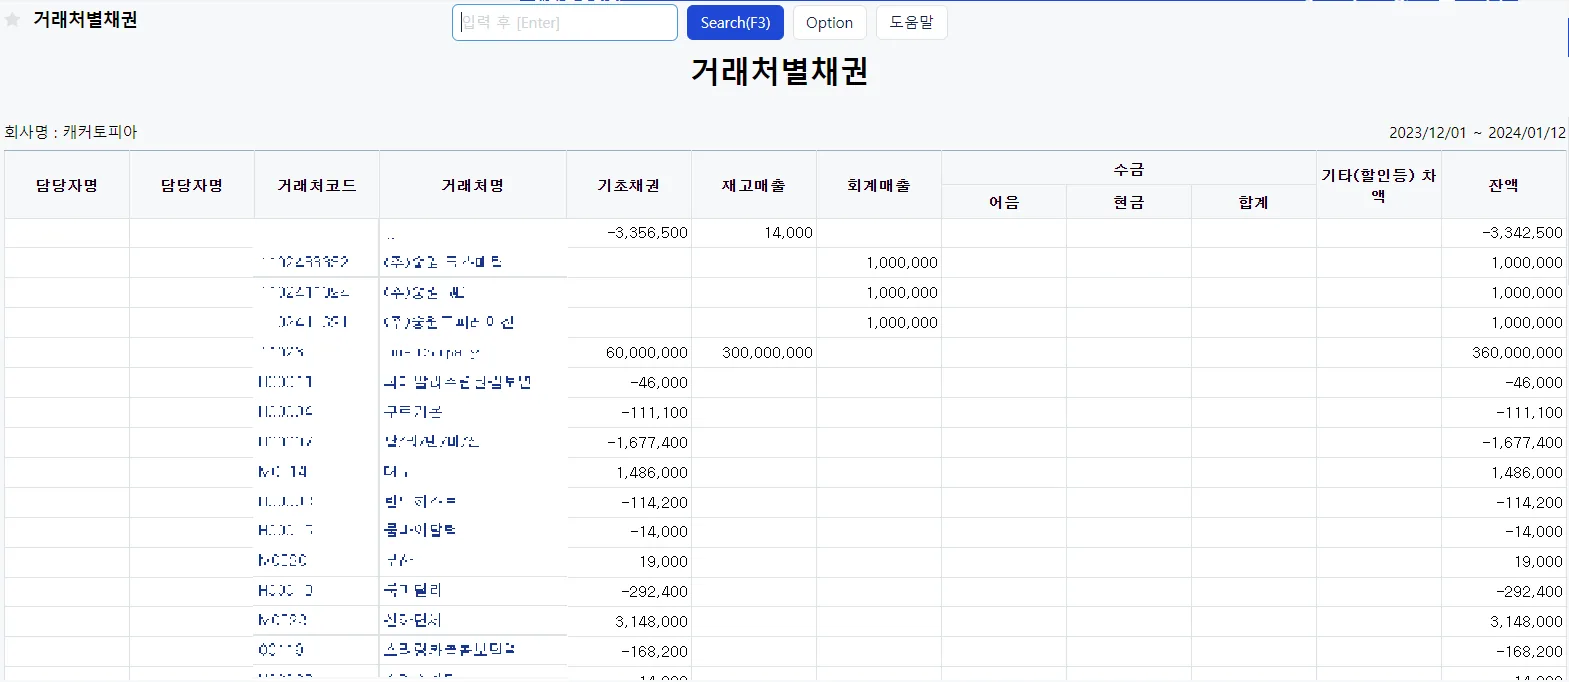Open the Option button

[x=829, y=22]
